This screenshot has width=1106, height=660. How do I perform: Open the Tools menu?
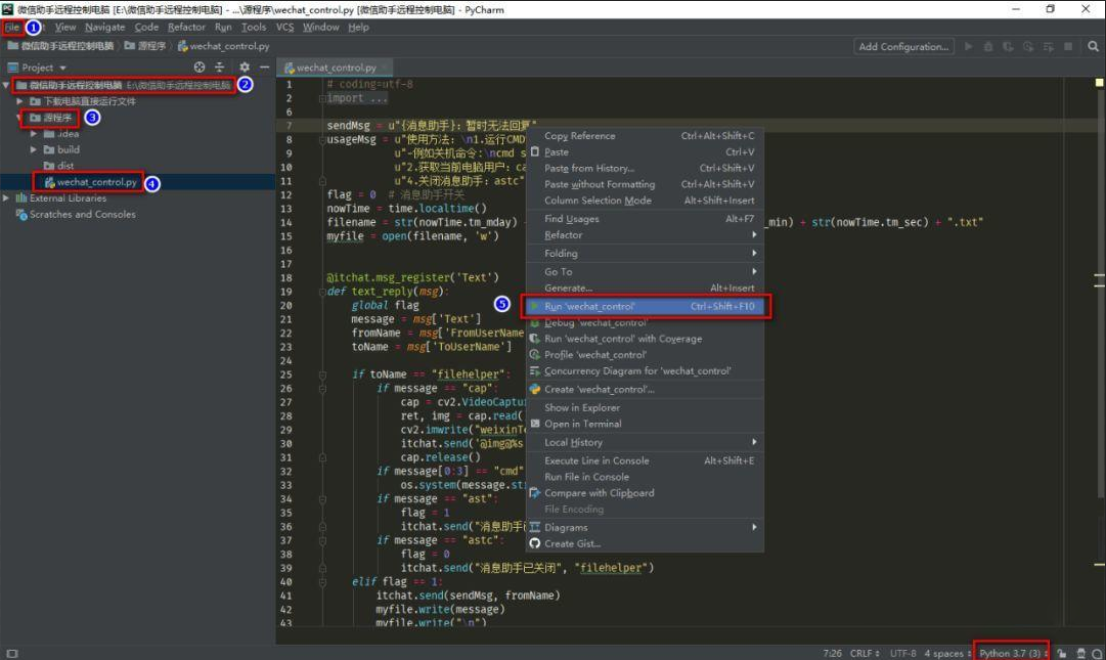(254, 27)
